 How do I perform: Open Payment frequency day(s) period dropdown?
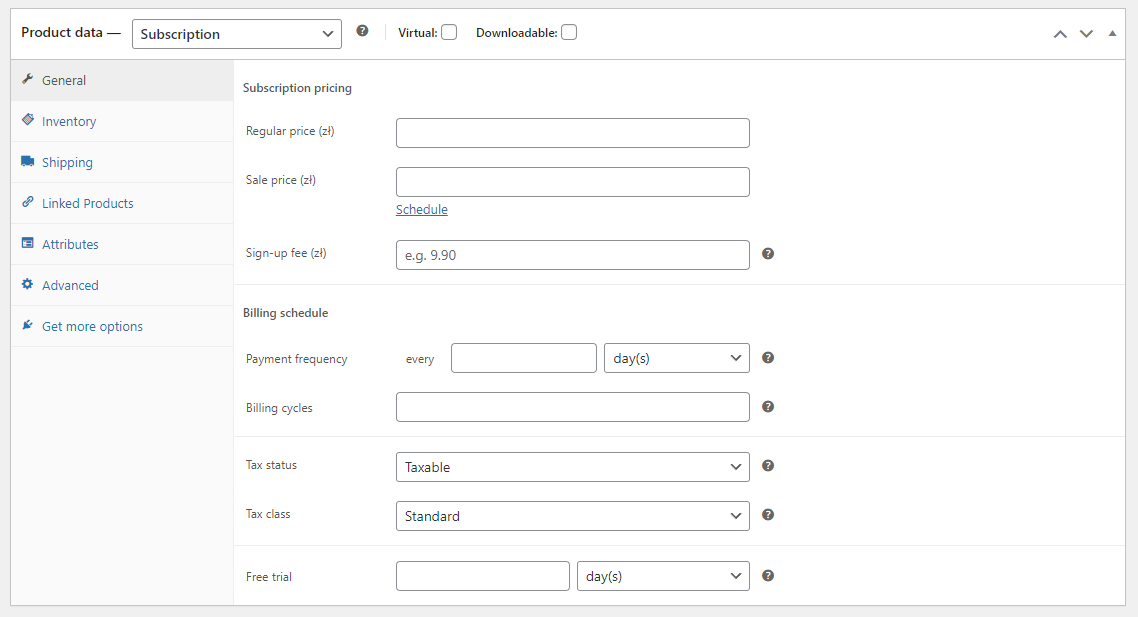pyautogui.click(x=676, y=358)
